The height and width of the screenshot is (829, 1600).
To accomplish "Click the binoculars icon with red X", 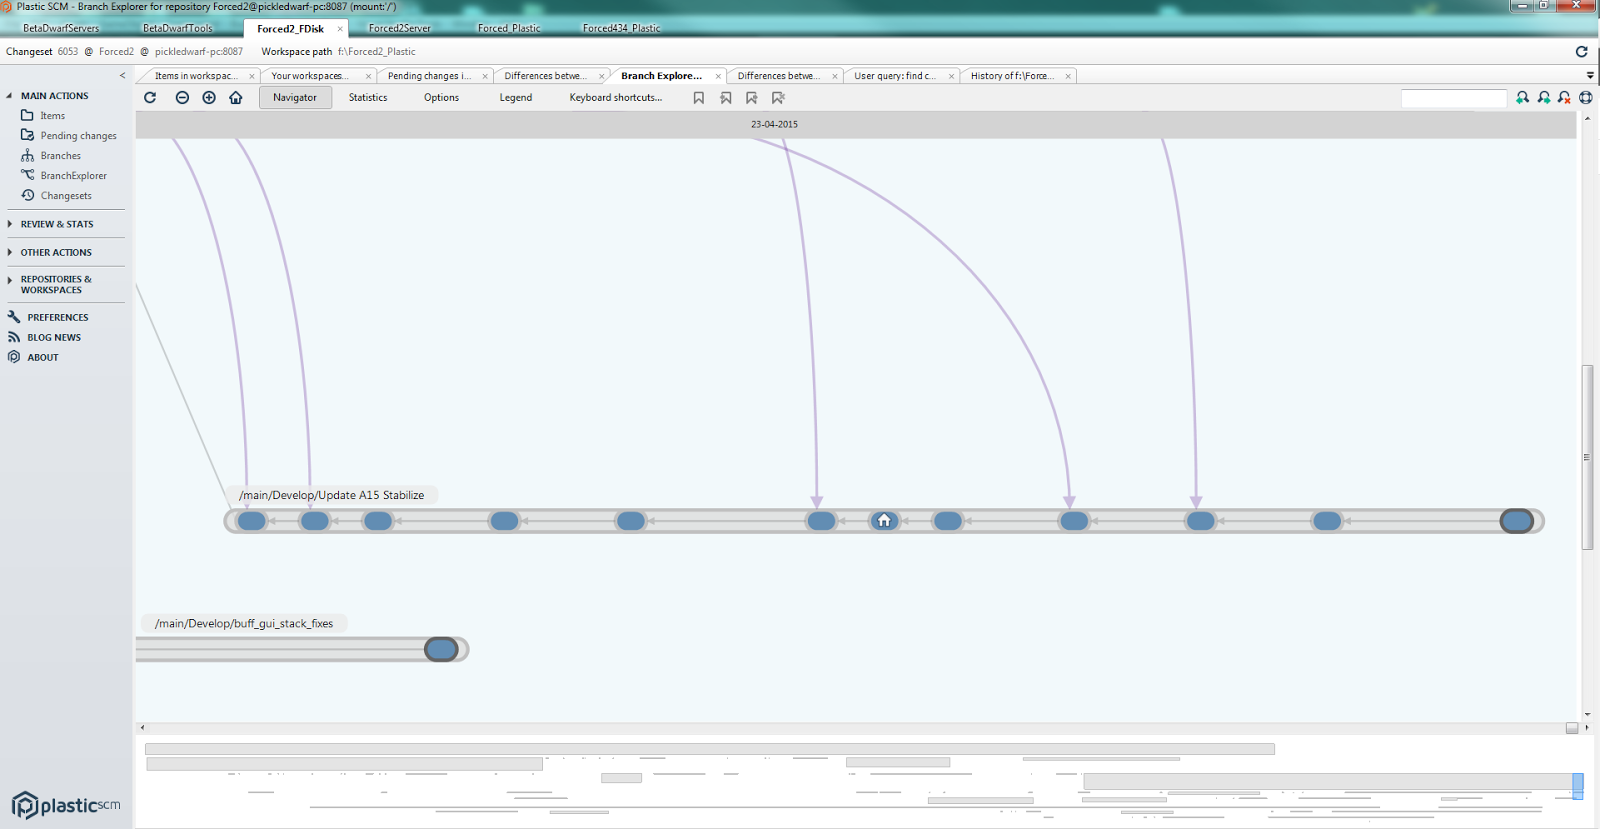I will pos(1565,97).
